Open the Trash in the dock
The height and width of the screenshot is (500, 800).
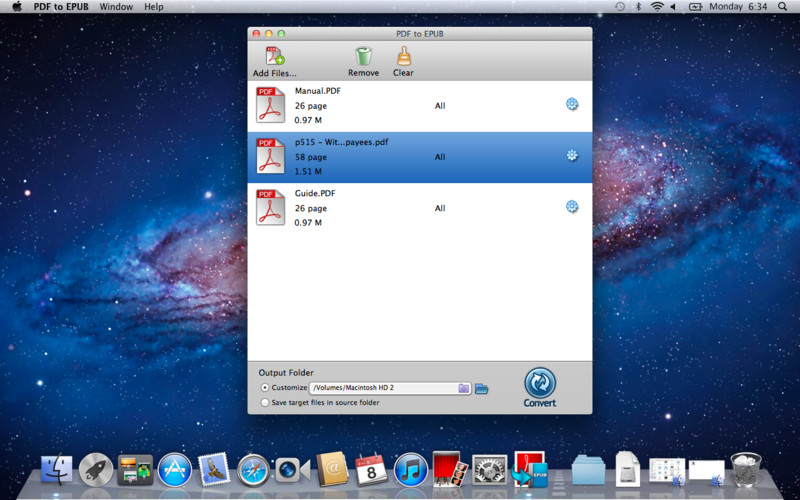(x=746, y=469)
